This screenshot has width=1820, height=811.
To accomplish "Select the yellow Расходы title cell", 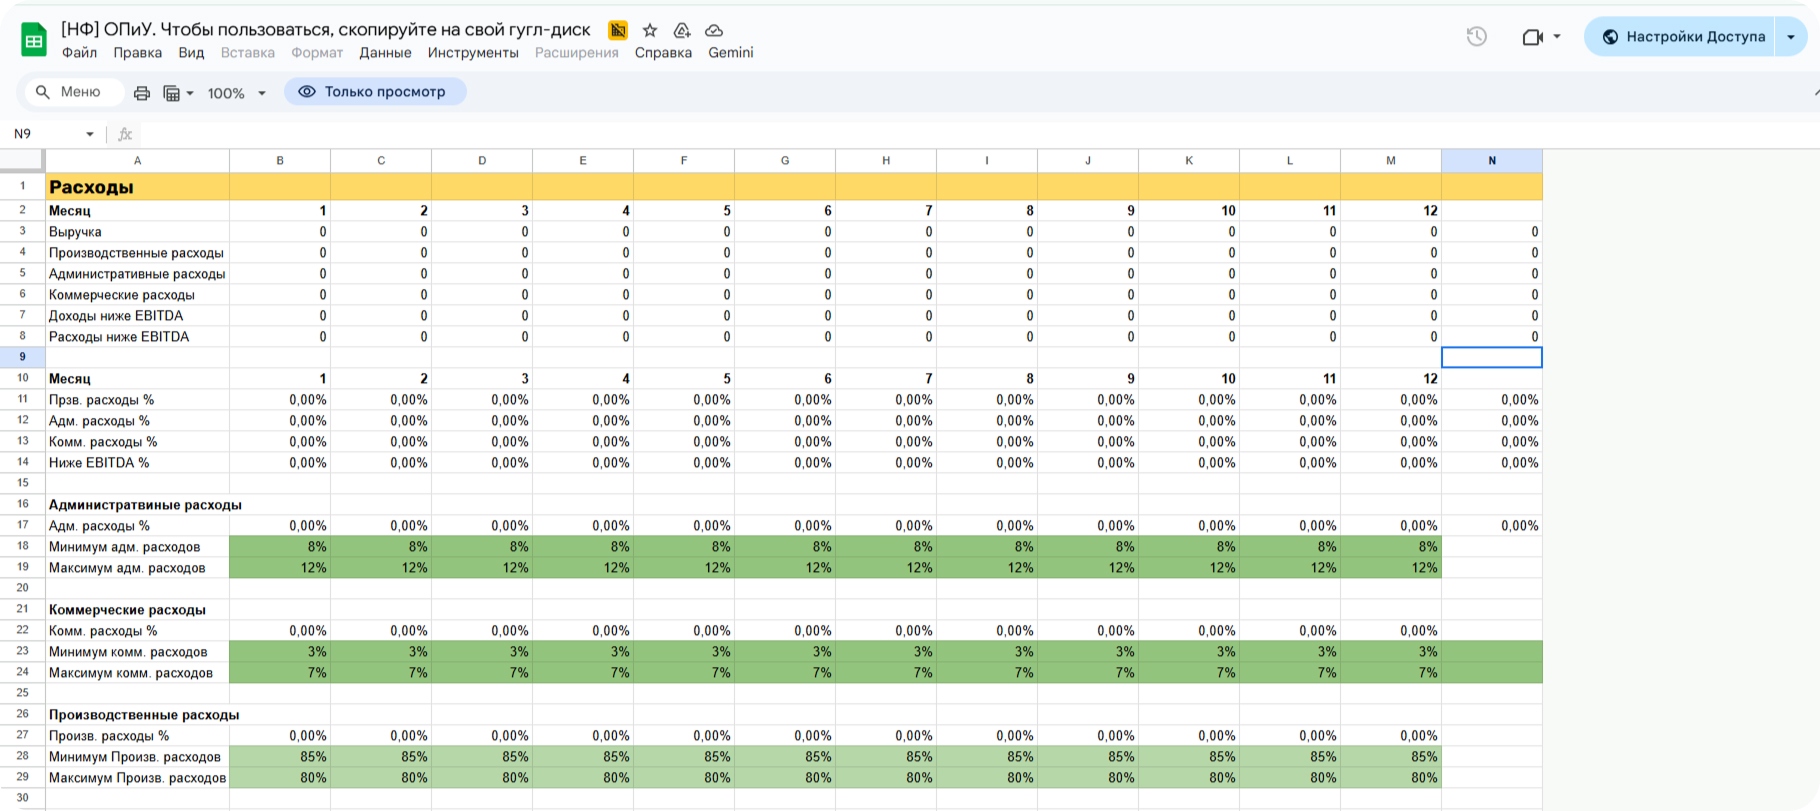I will (137, 187).
